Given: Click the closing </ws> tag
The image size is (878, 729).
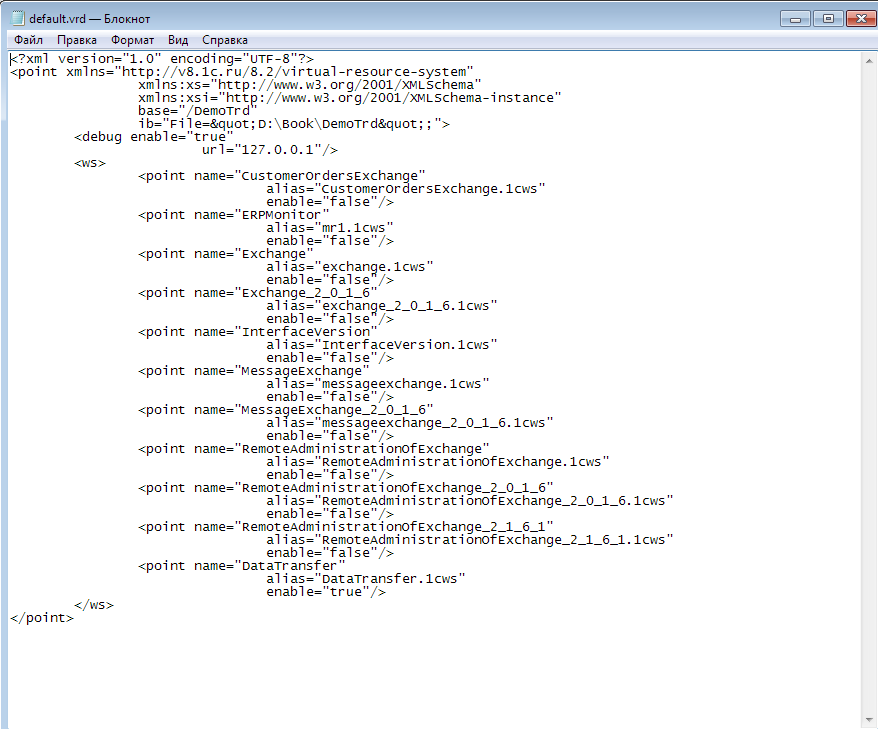Looking at the screenshot, I should pyautogui.click(x=94, y=605).
